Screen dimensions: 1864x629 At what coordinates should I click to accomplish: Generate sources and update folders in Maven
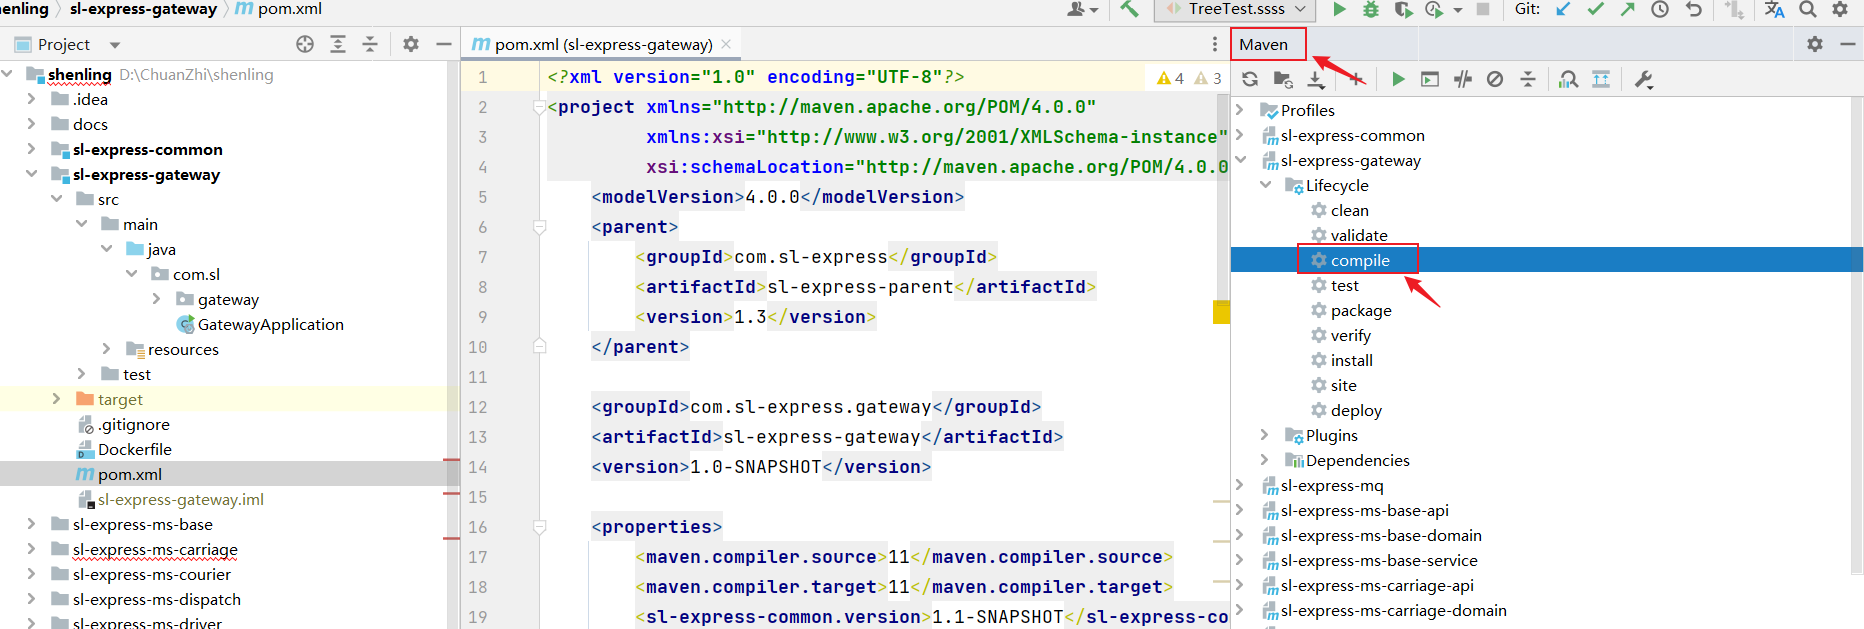pyautogui.click(x=1283, y=79)
